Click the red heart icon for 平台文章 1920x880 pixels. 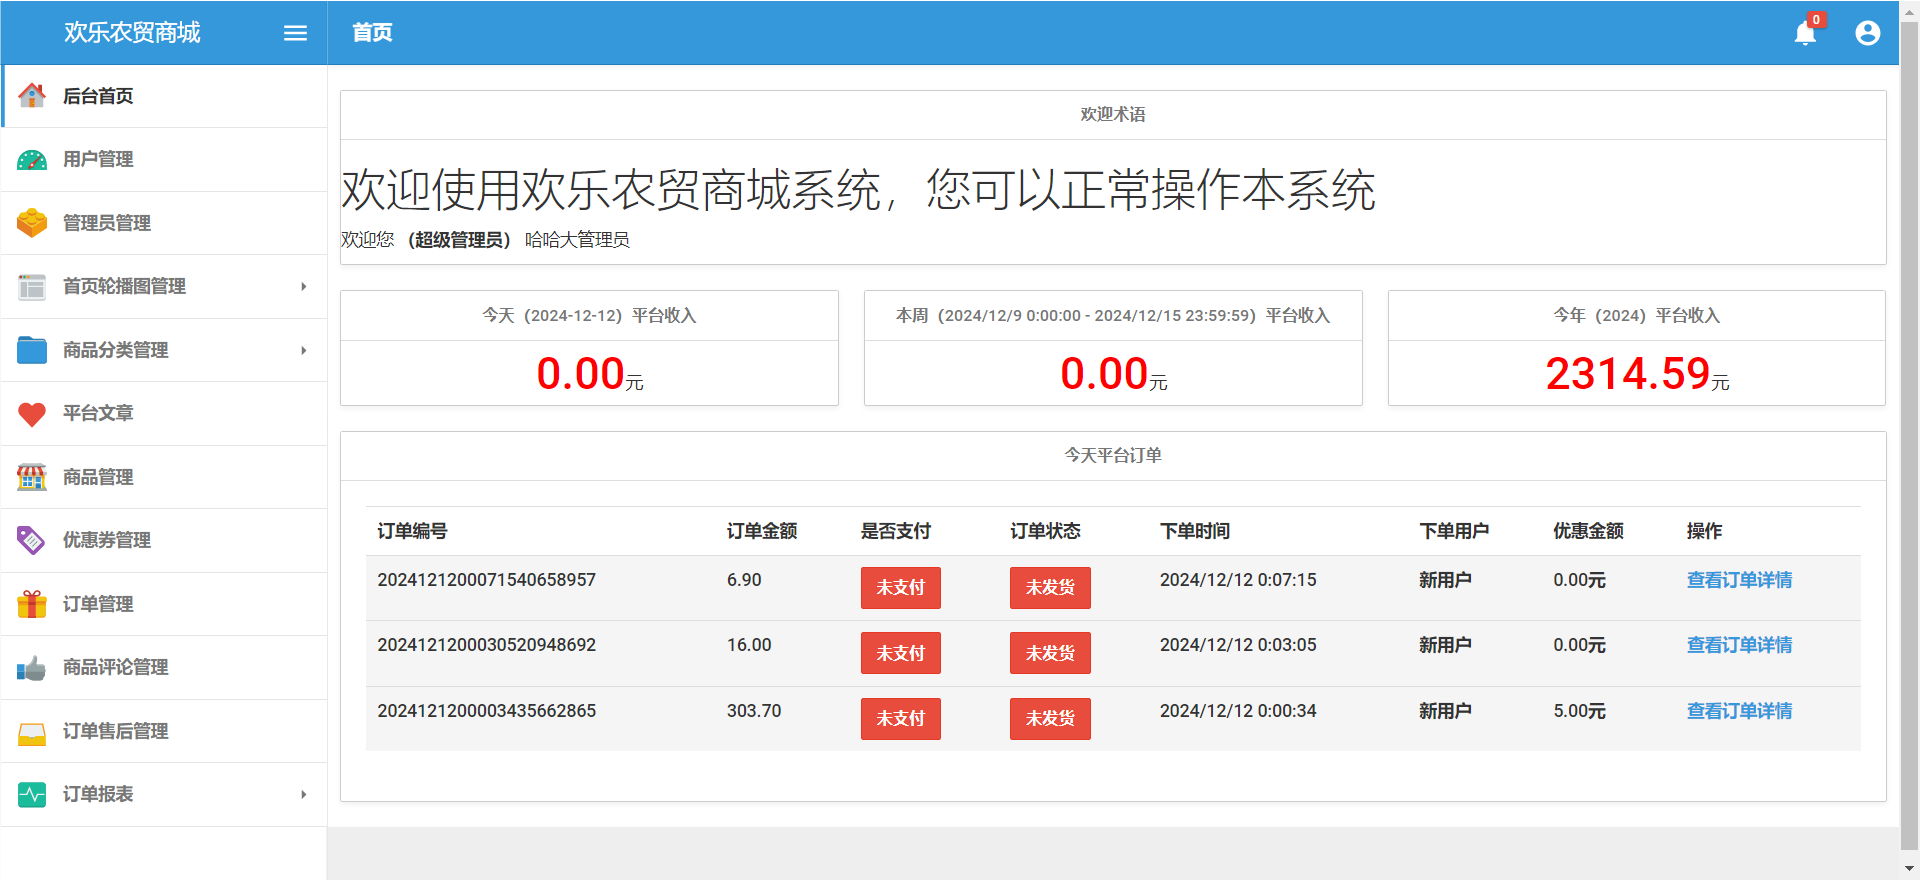(32, 414)
